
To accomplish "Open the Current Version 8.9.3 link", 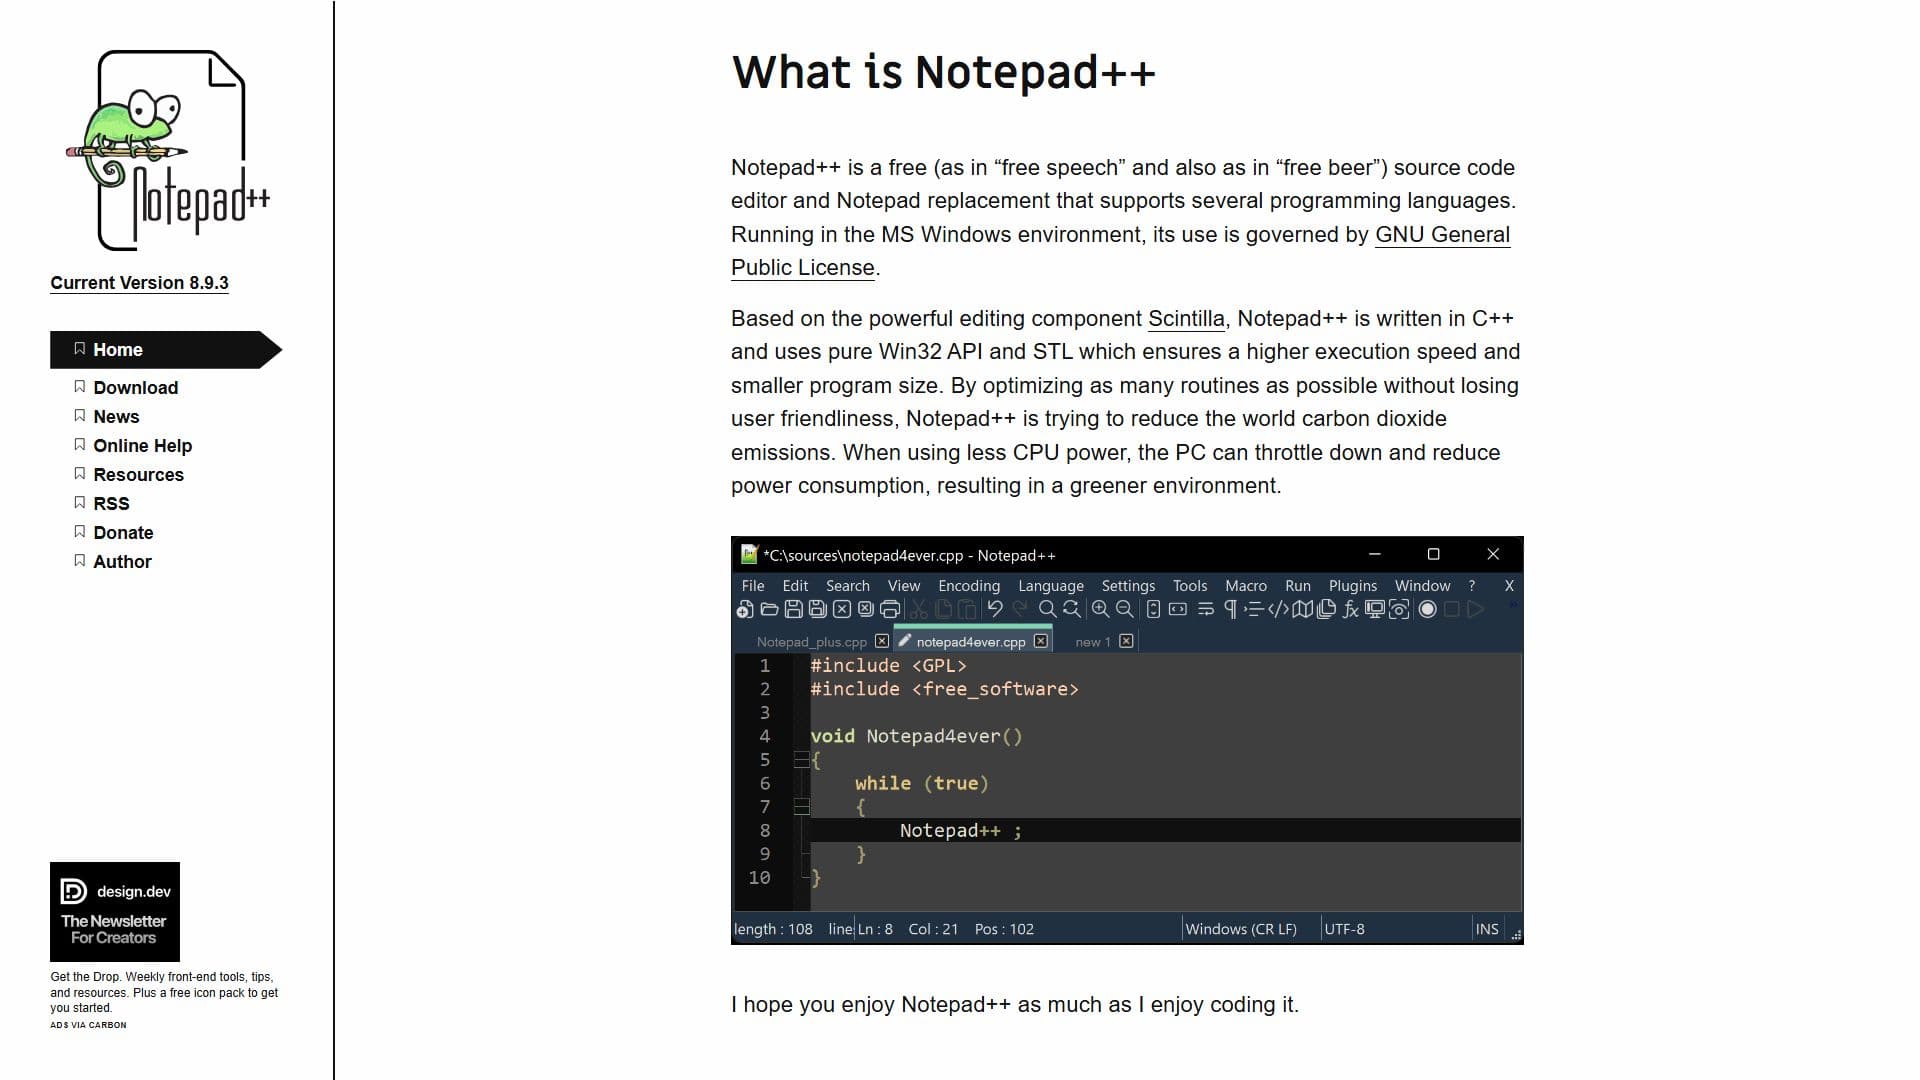I will pyautogui.click(x=139, y=283).
